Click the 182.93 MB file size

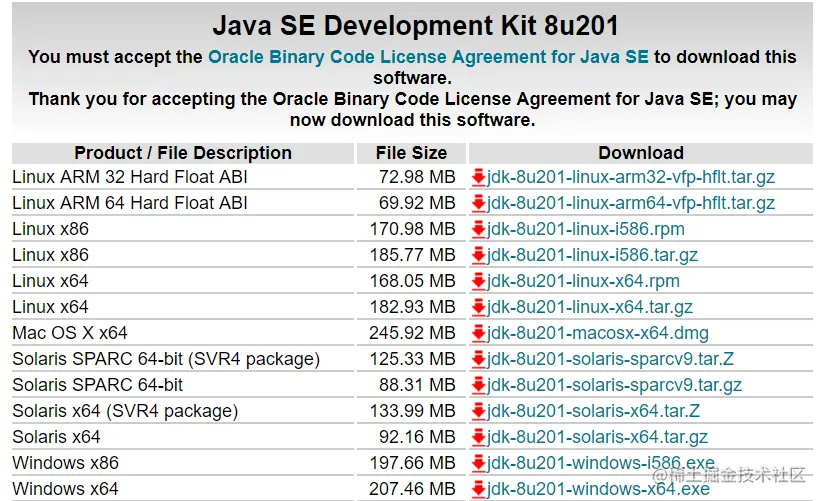(x=413, y=307)
